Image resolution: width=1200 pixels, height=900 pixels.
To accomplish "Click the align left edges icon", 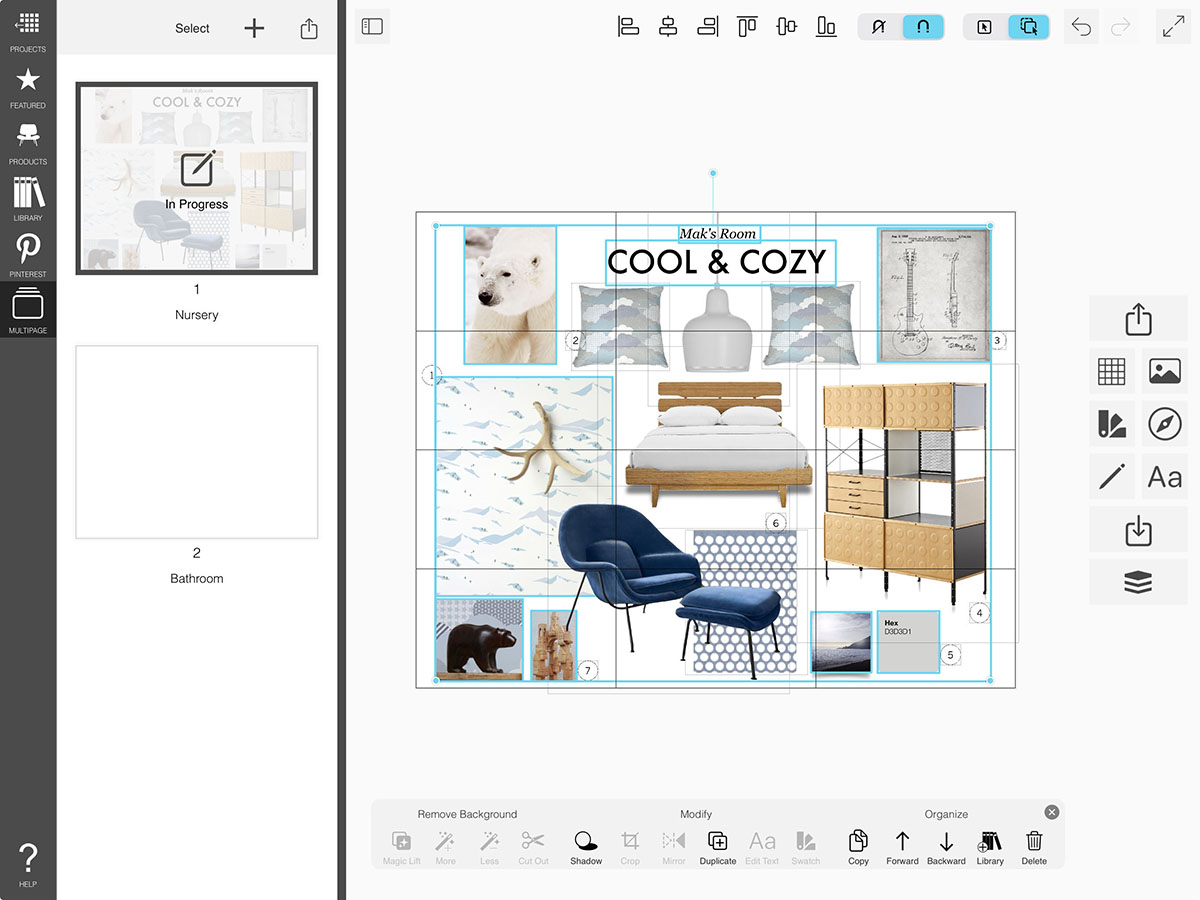I will (628, 27).
